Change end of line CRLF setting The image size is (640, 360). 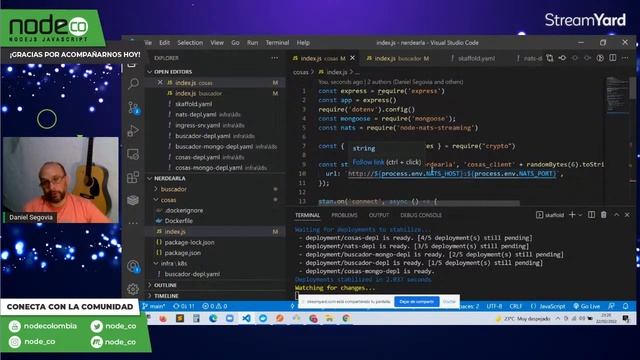pyautogui.click(x=516, y=306)
